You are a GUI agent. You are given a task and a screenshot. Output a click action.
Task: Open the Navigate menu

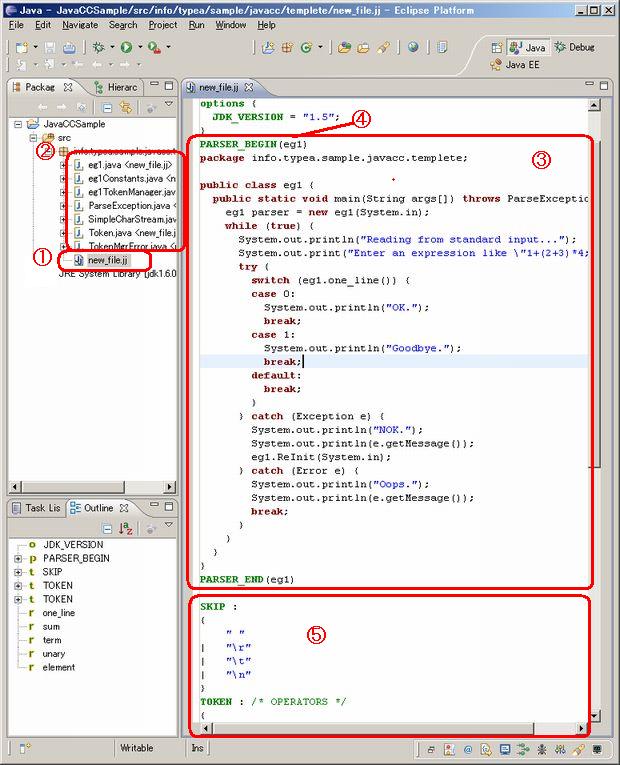click(x=80, y=24)
